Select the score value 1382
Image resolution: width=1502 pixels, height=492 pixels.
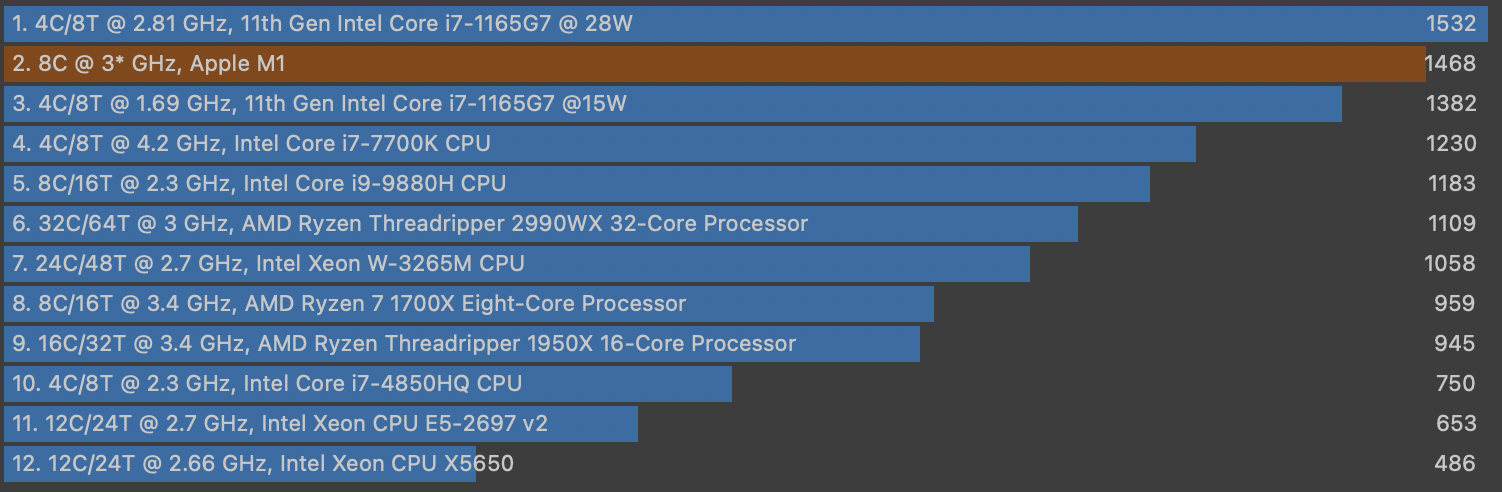click(1451, 103)
